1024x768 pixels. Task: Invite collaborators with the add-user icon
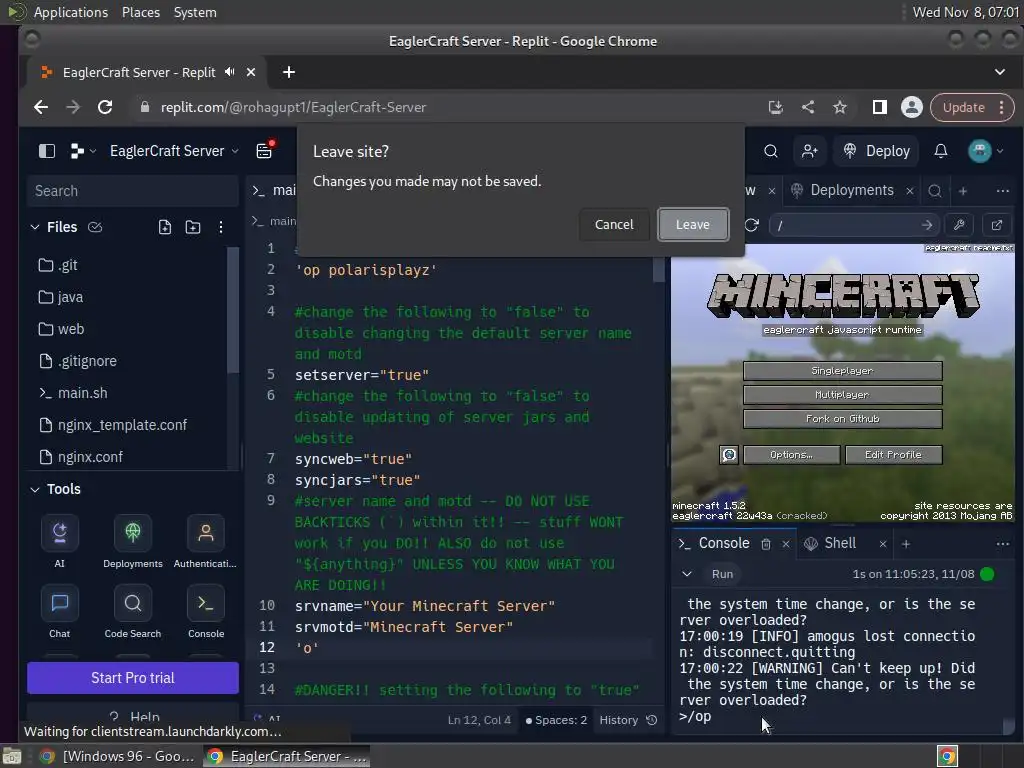[x=810, y=151]
